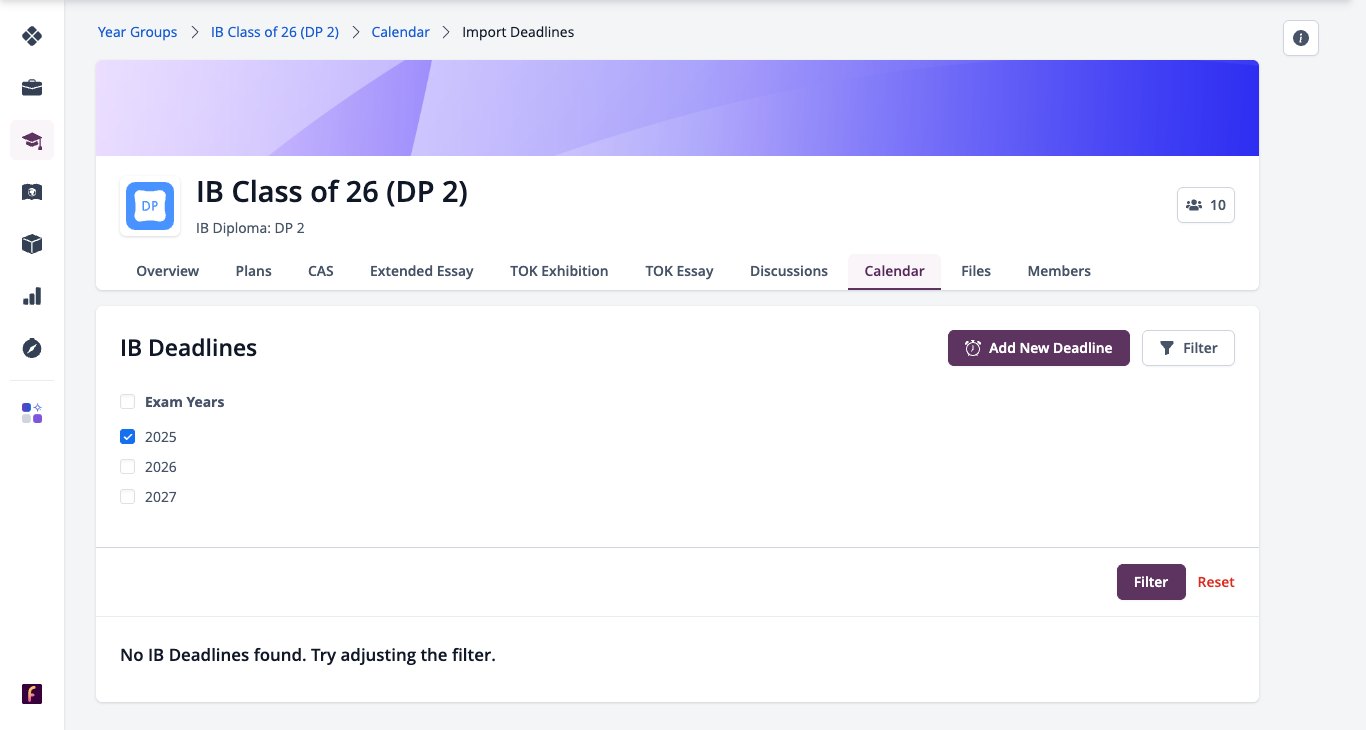Check the 2027 exam year checkbox
This screenshot has width=1366, height=730.
click(x=127, y=497)
